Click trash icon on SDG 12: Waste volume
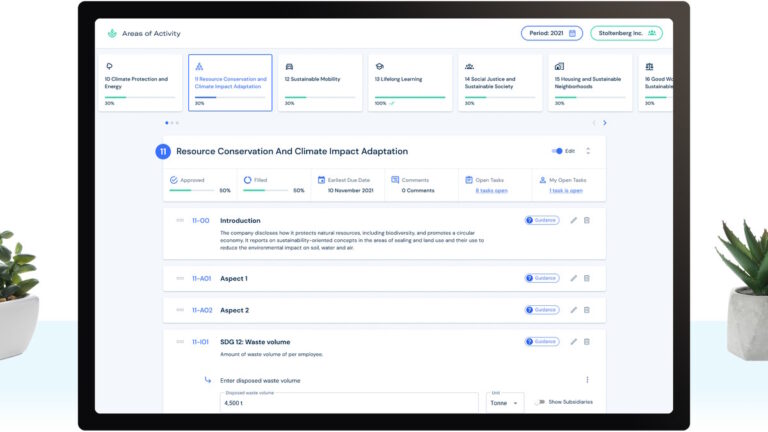Image resolution: width=768 pixels, height=432 pixels. tap(587, 341)
